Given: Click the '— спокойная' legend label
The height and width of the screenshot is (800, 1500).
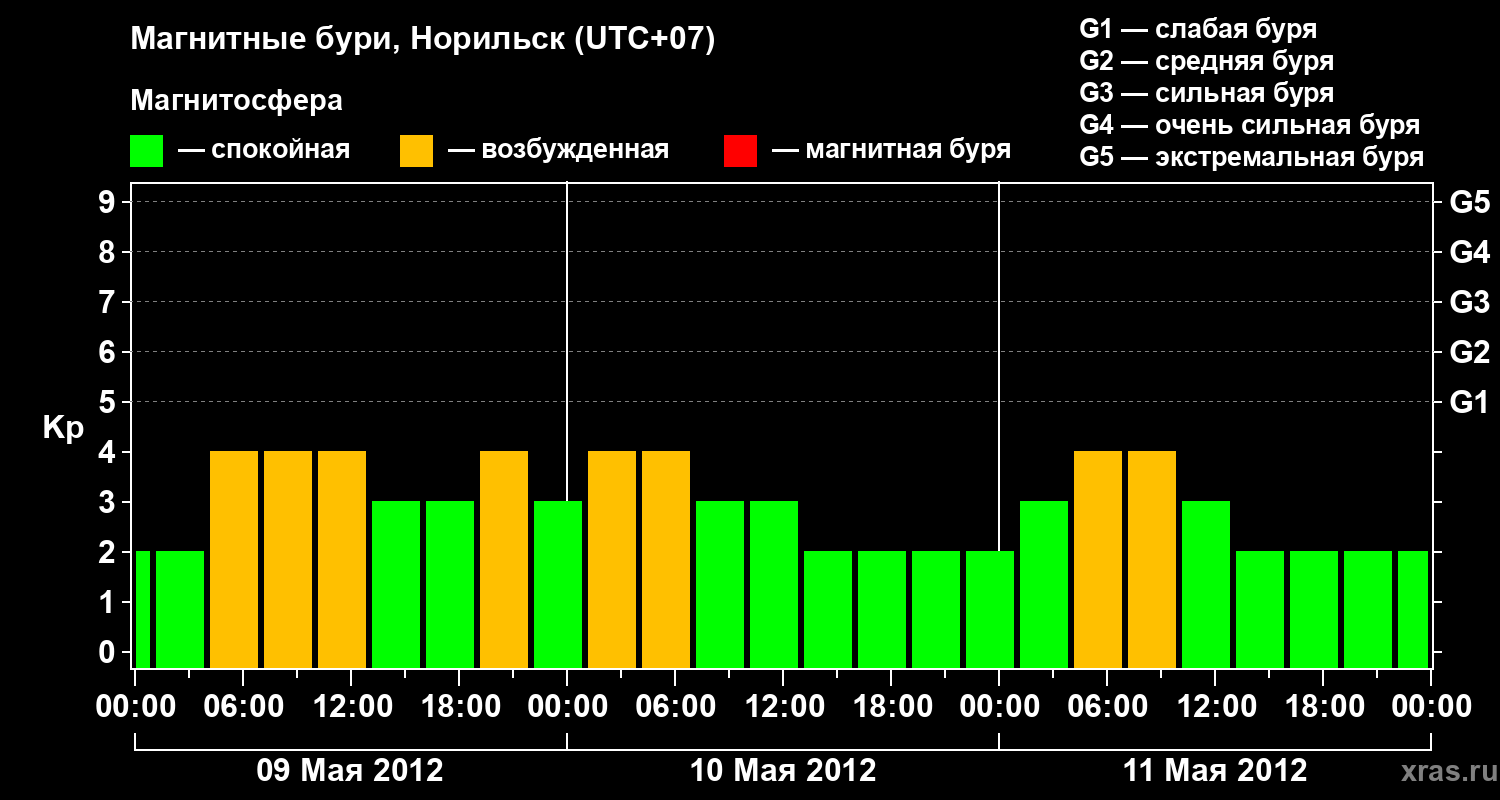Looking at the screenshot, I should (264, 150).
